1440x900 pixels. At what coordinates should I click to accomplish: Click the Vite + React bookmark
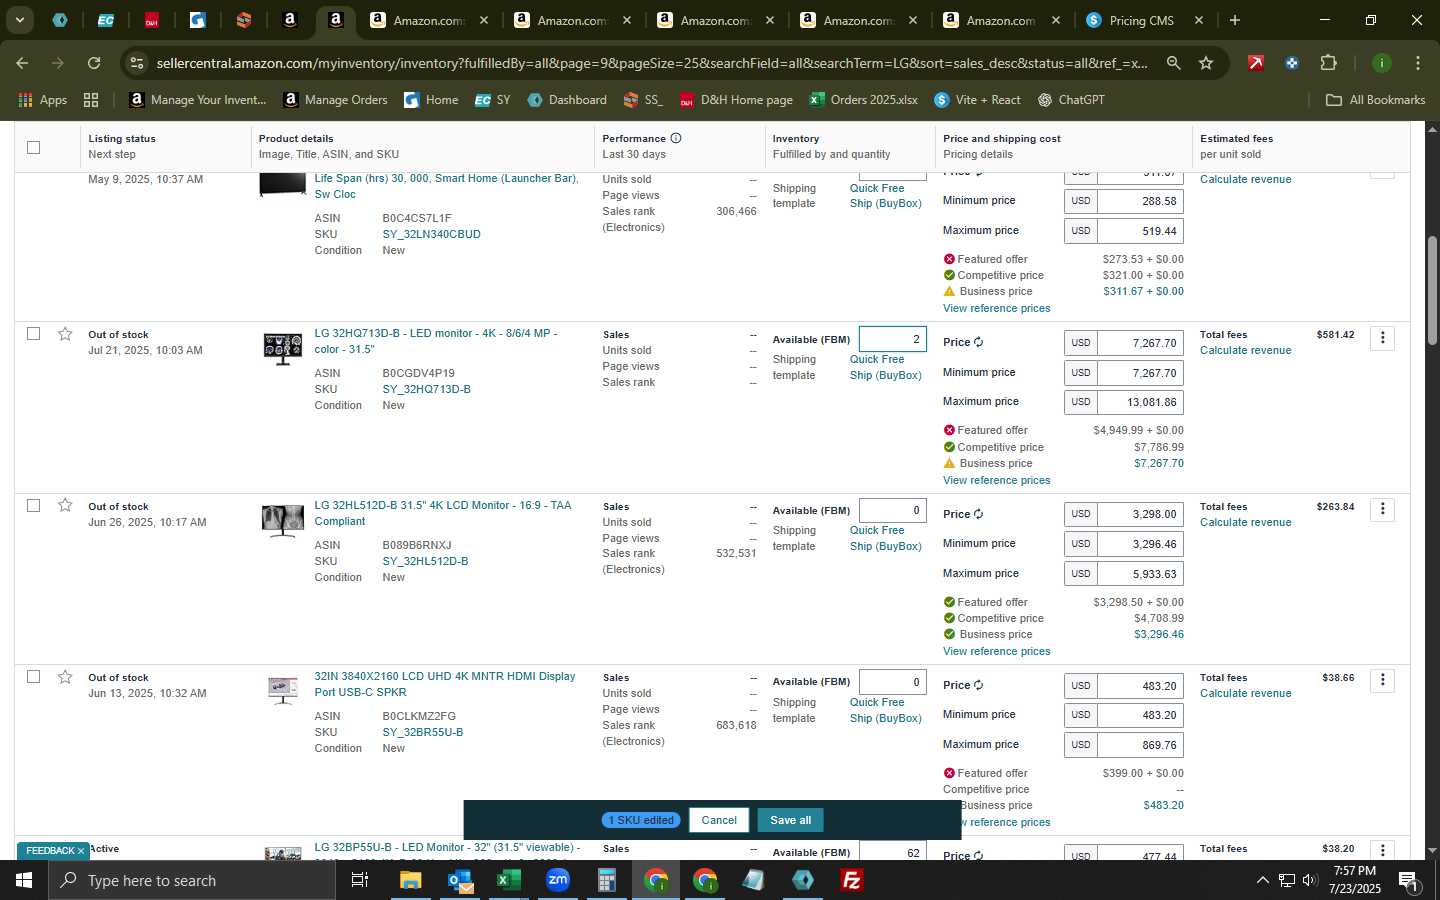click(x=977, y=100)
